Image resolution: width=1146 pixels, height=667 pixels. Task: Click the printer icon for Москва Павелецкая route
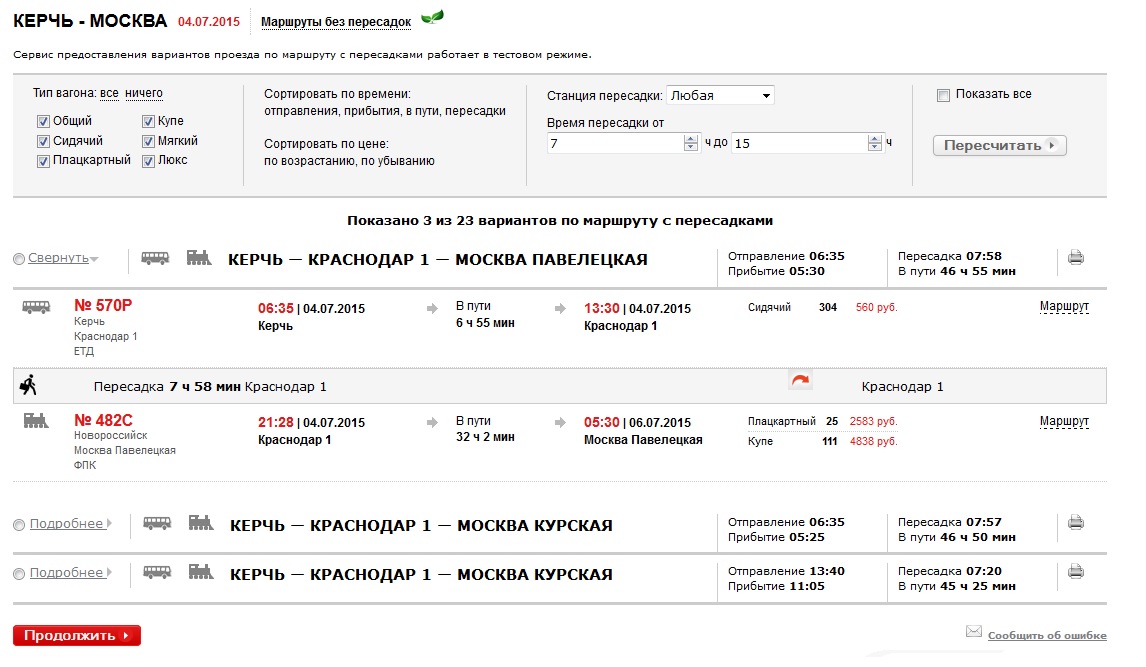point(1075,258)
